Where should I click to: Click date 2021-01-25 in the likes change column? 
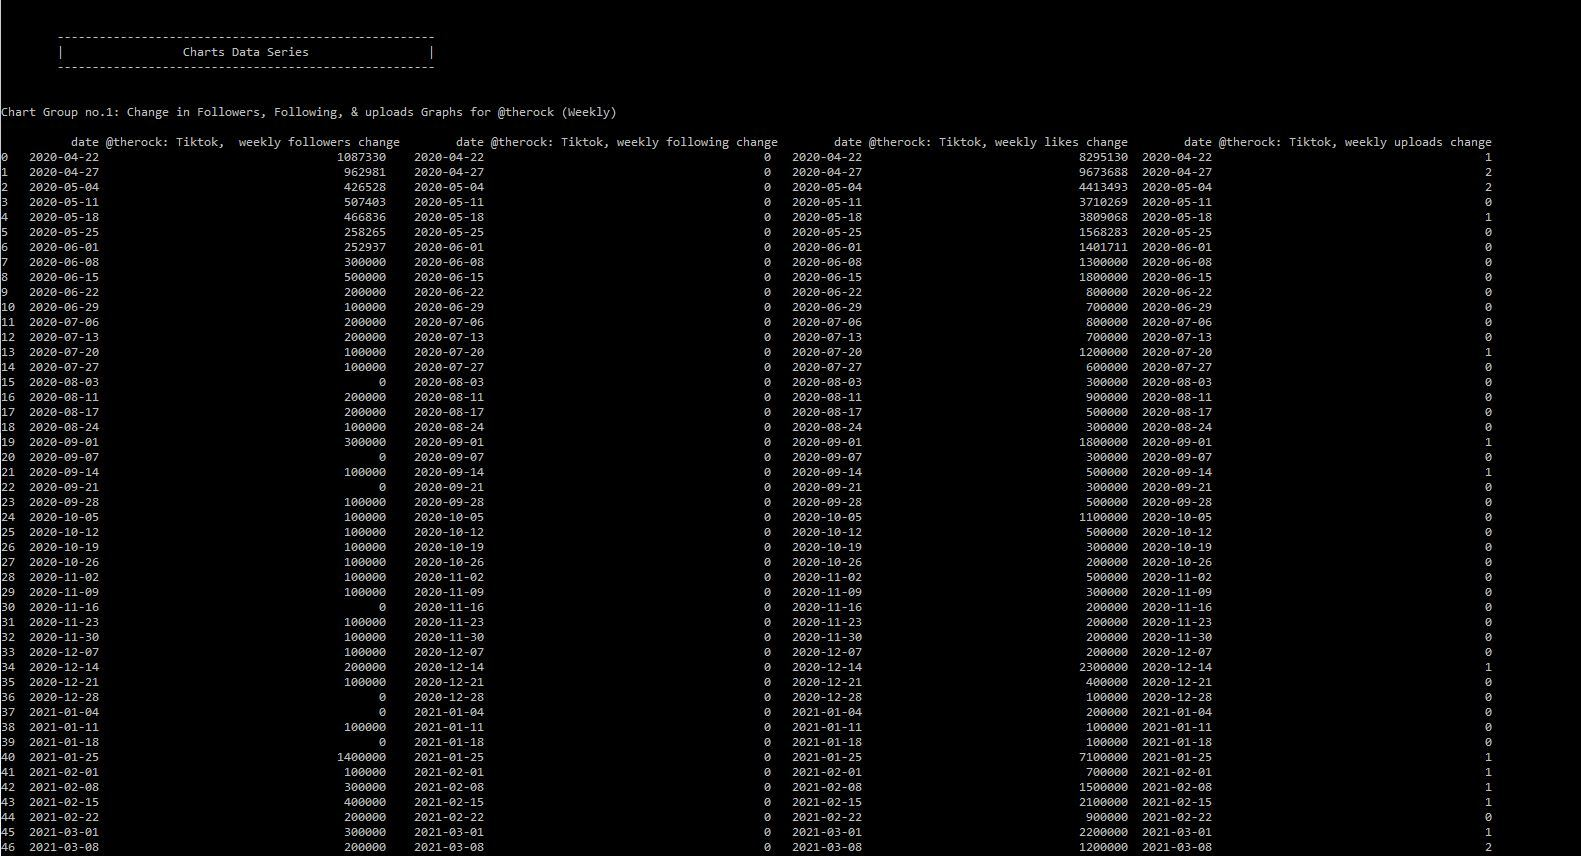point(827,757)
